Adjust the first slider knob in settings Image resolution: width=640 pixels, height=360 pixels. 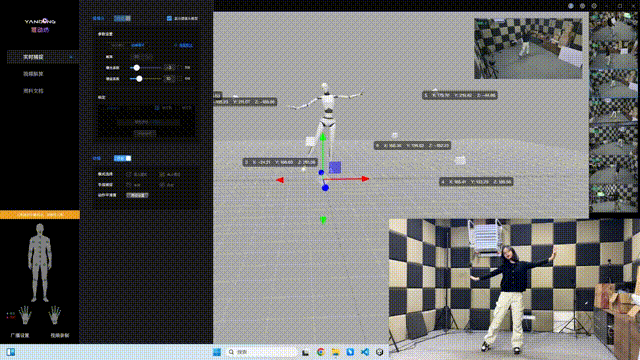pyautogui.click(x=137, y=68)
